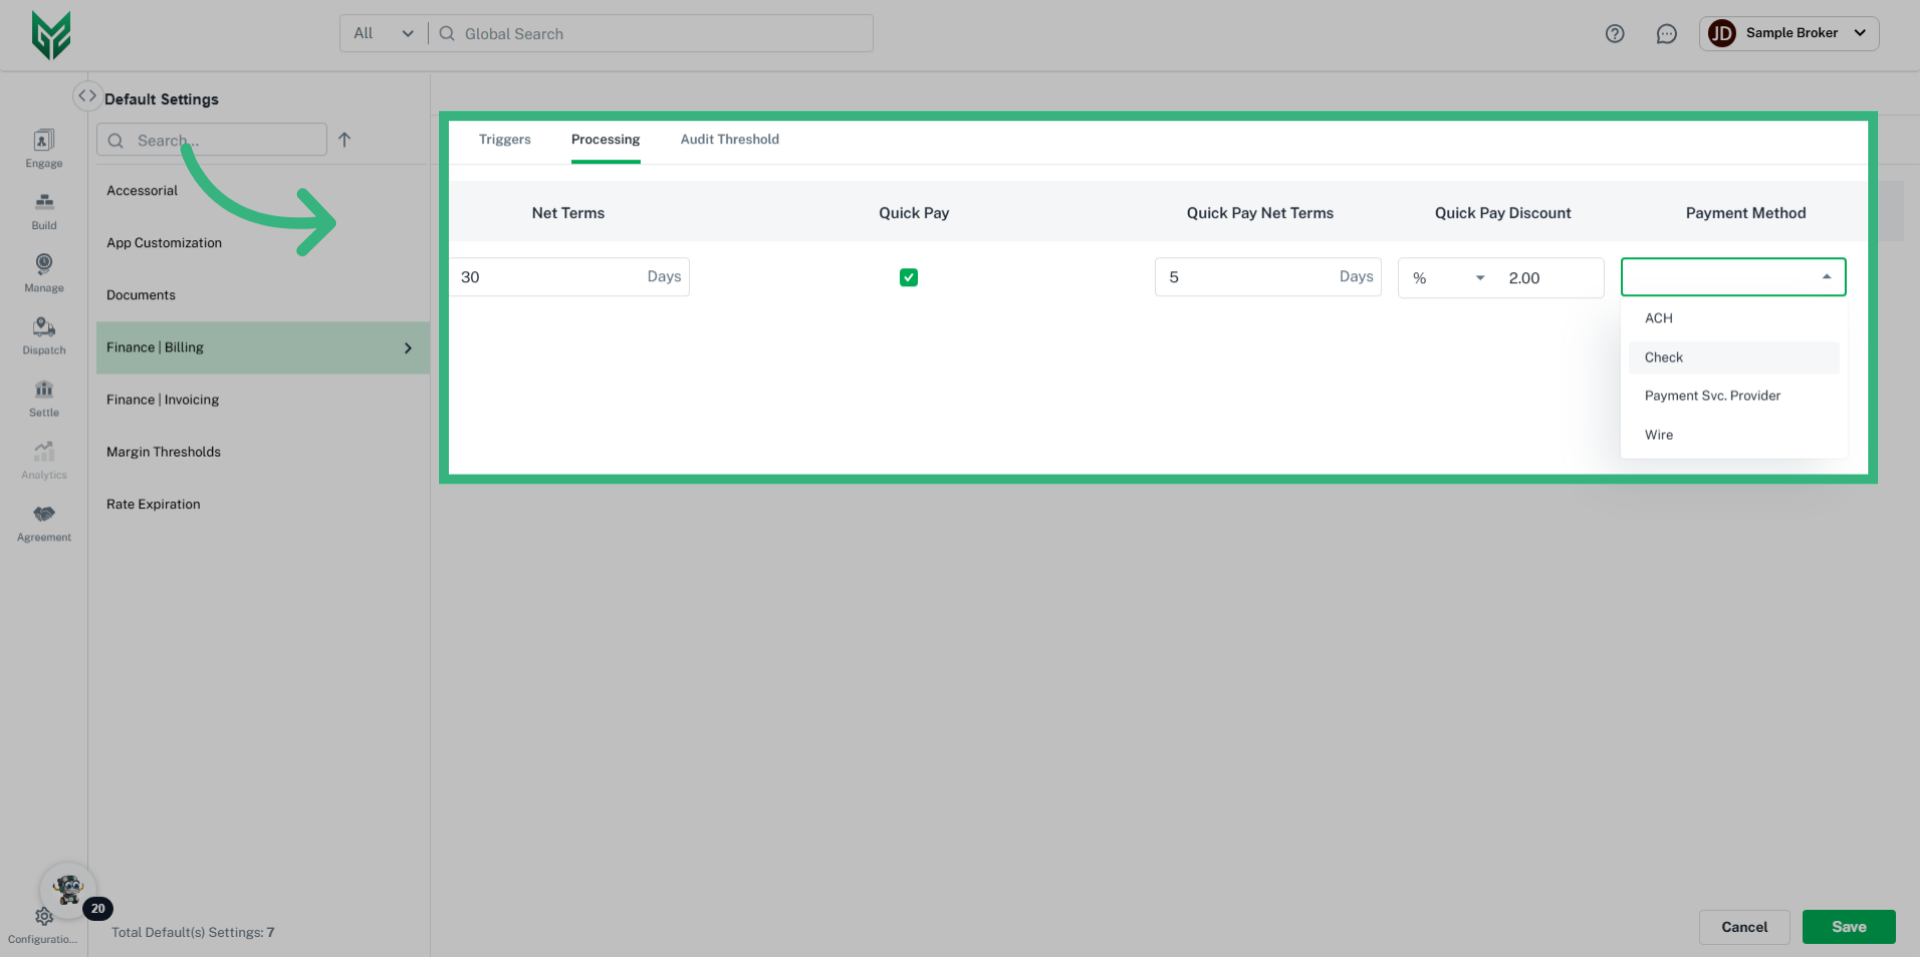Click the Agreement handshake icon

click(43, 521)
